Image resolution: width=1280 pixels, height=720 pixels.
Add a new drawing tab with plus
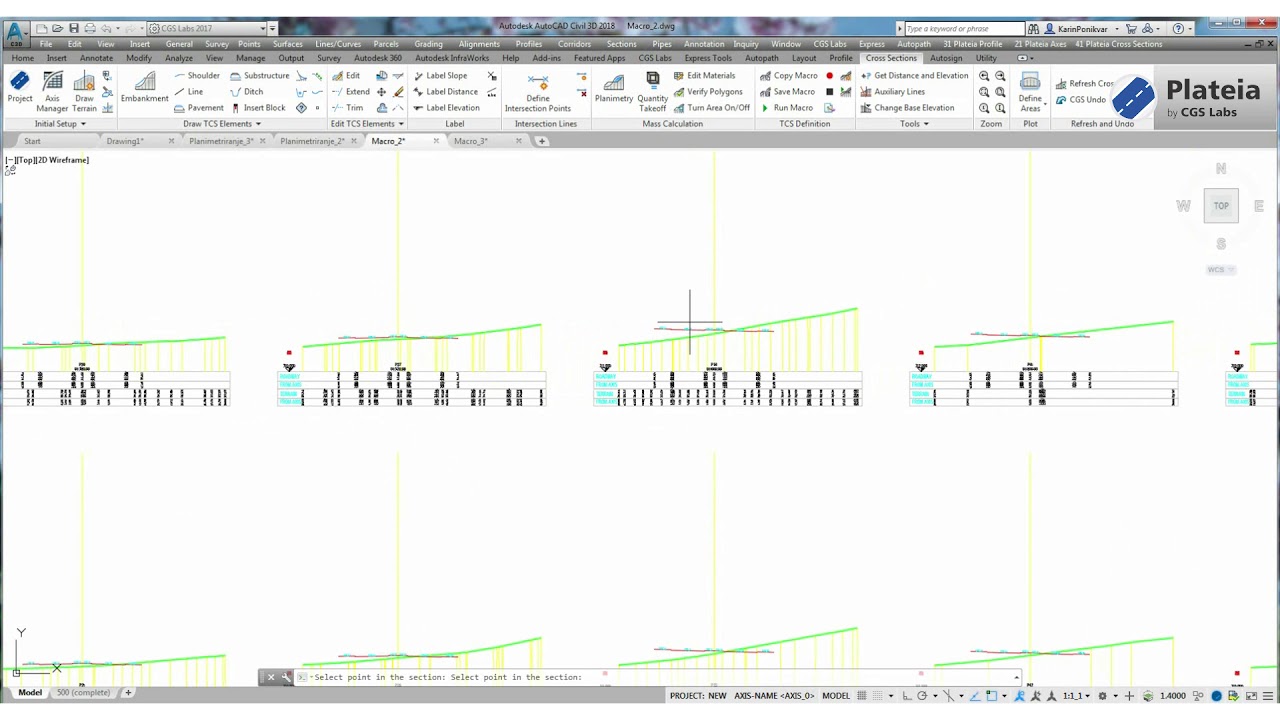pyautogui.click(x=542, y=141)
